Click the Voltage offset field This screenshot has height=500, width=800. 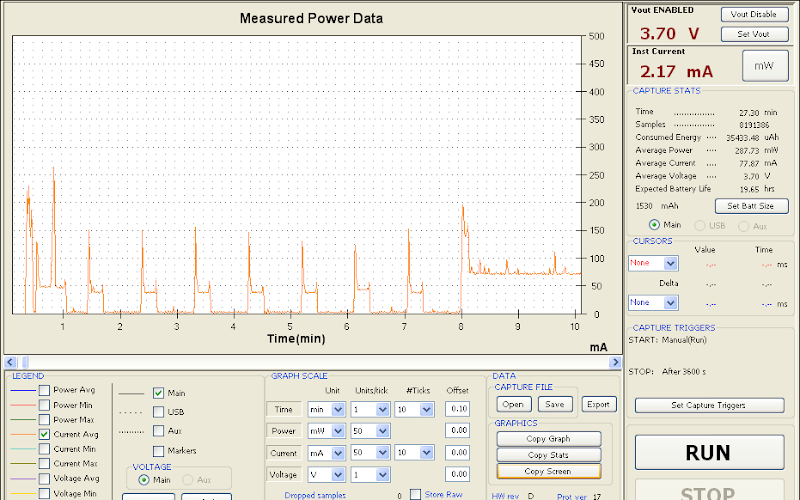(x=458, y=474)
